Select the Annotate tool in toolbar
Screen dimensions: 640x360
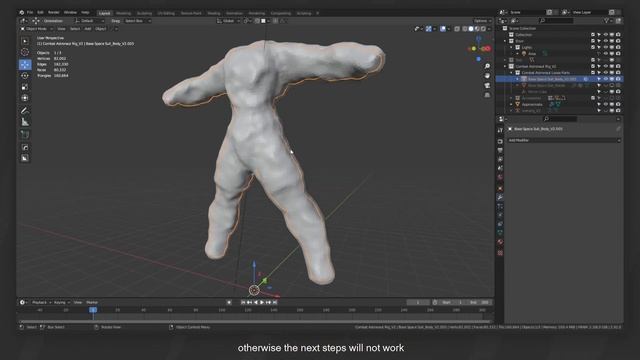click(x=25, y=111)
